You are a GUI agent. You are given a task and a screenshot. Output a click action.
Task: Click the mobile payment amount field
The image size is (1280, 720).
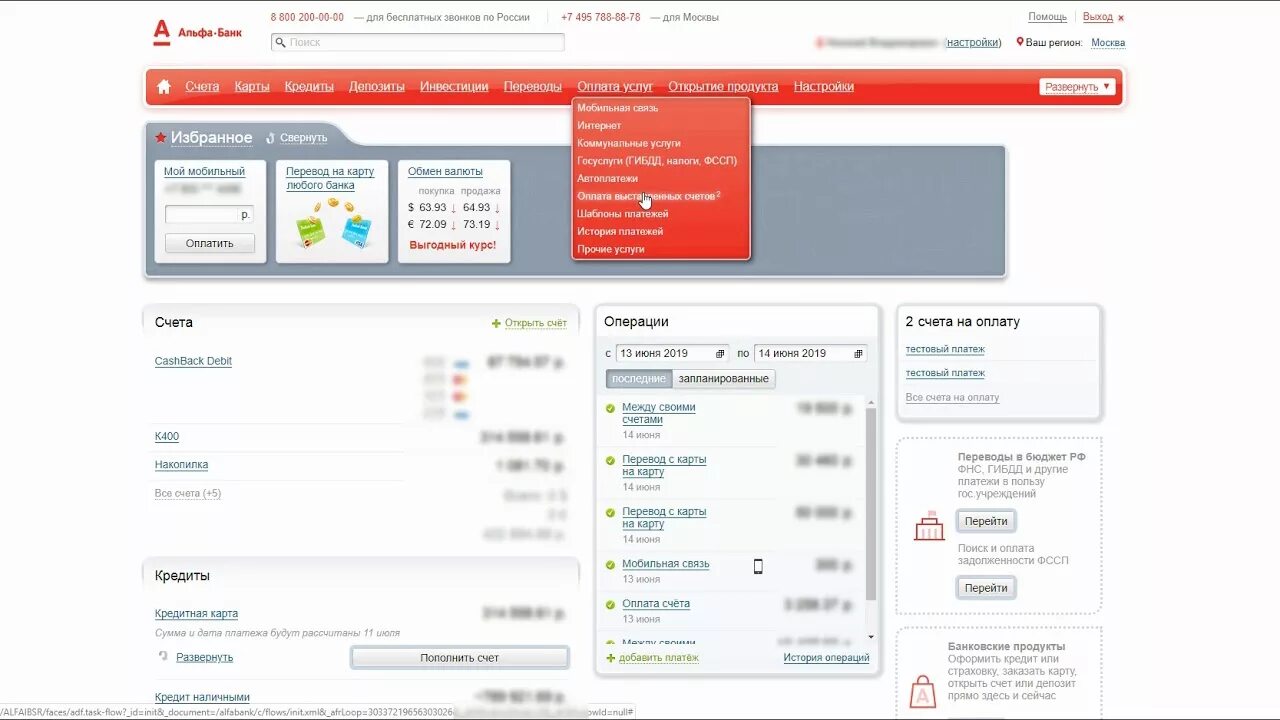(x=209, y=214)
